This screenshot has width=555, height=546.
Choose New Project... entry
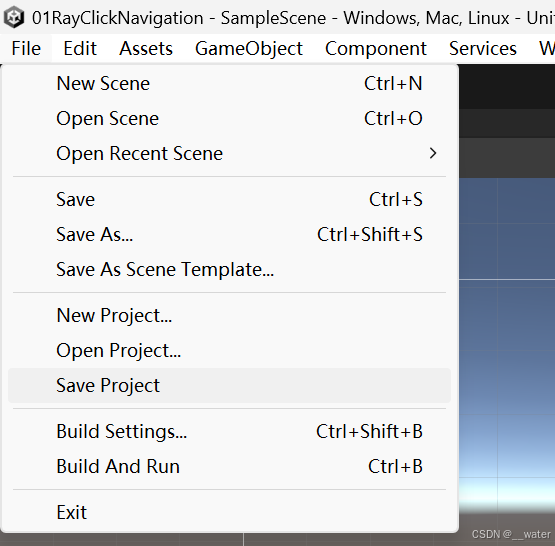229,315
